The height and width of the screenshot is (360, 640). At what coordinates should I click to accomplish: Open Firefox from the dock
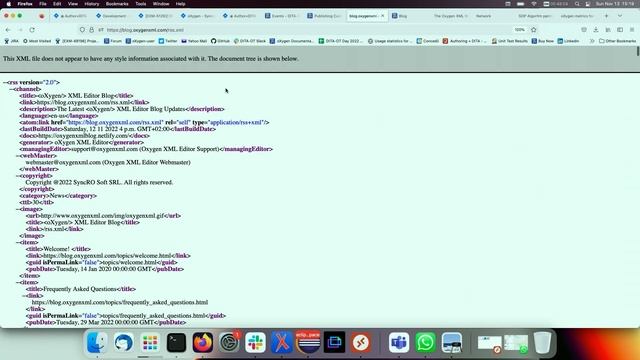[203, 342]
